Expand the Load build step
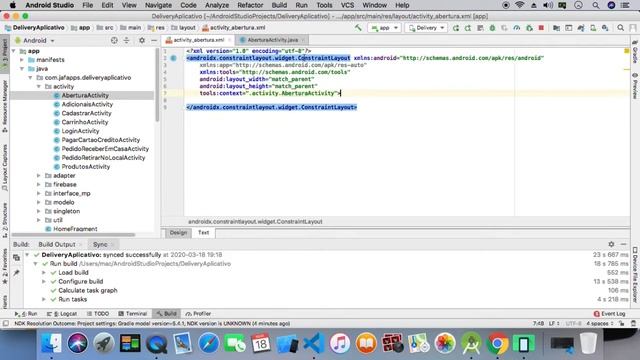 click(x=44, y=273)
